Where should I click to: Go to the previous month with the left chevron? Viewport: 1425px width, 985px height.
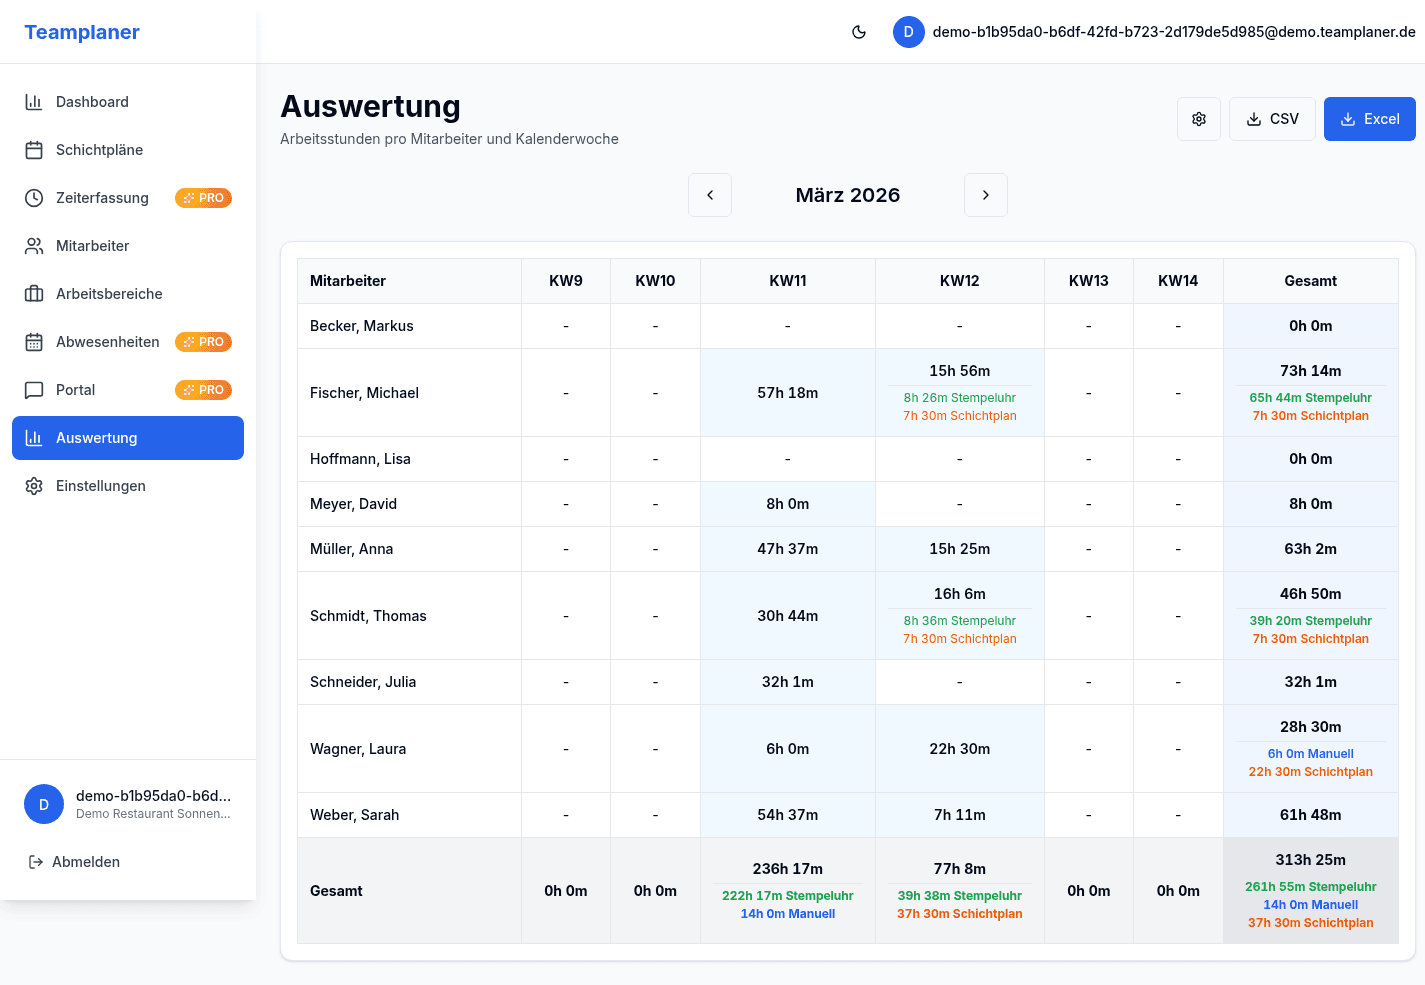point(710,195)
